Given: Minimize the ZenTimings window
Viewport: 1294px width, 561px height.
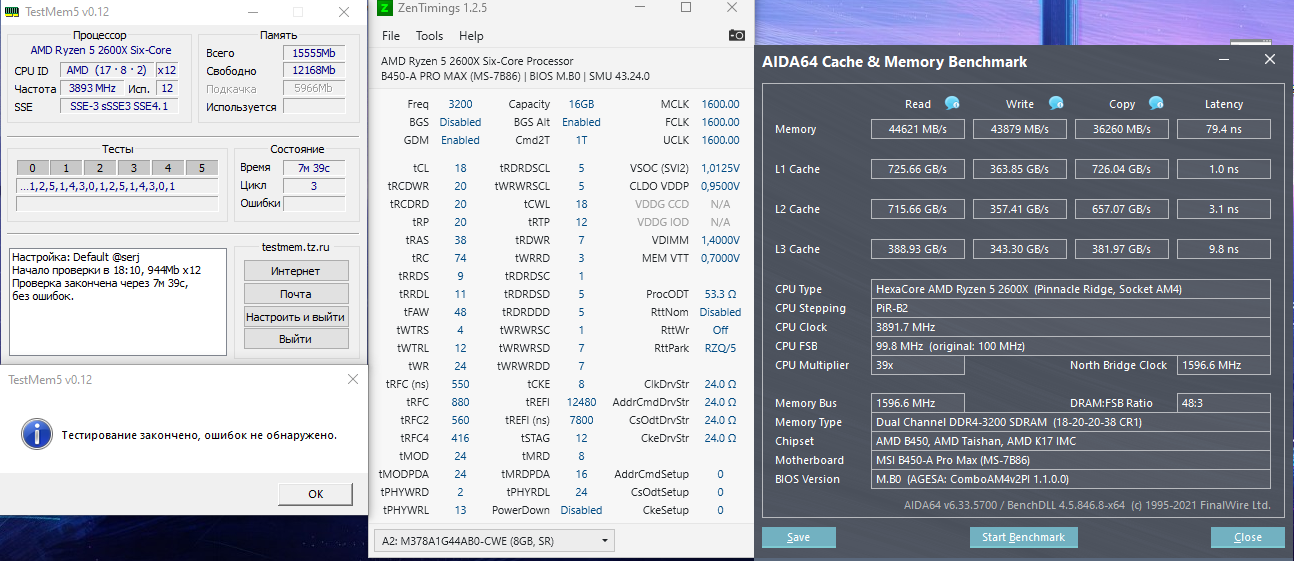Looking at the screenshot, I should [x=642, y=8].
